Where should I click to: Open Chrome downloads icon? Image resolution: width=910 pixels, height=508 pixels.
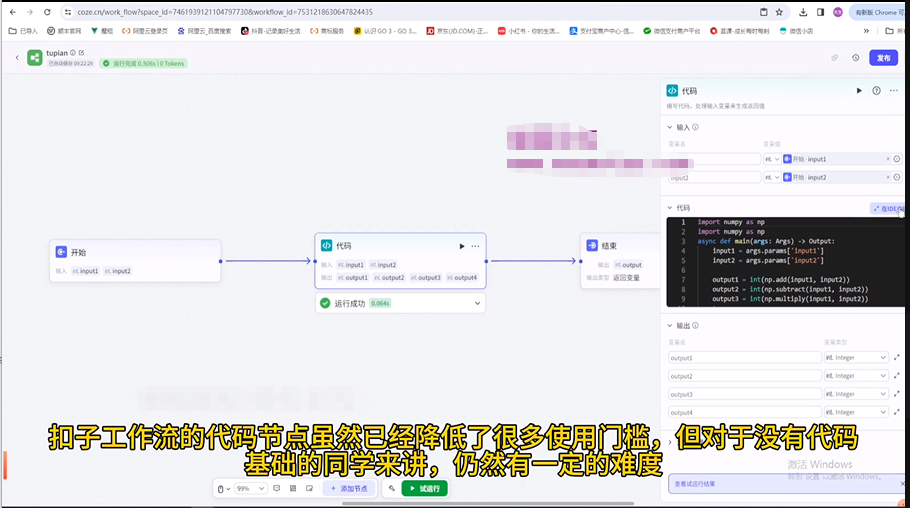click(x=803, y=12)
